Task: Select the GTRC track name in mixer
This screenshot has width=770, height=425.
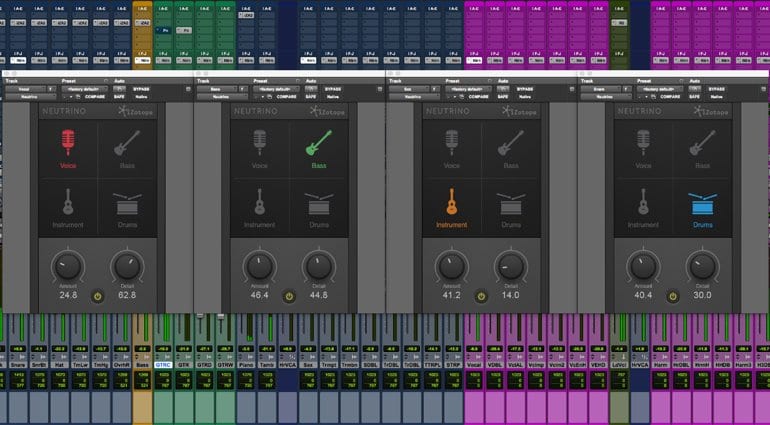Action: (163, 365)
